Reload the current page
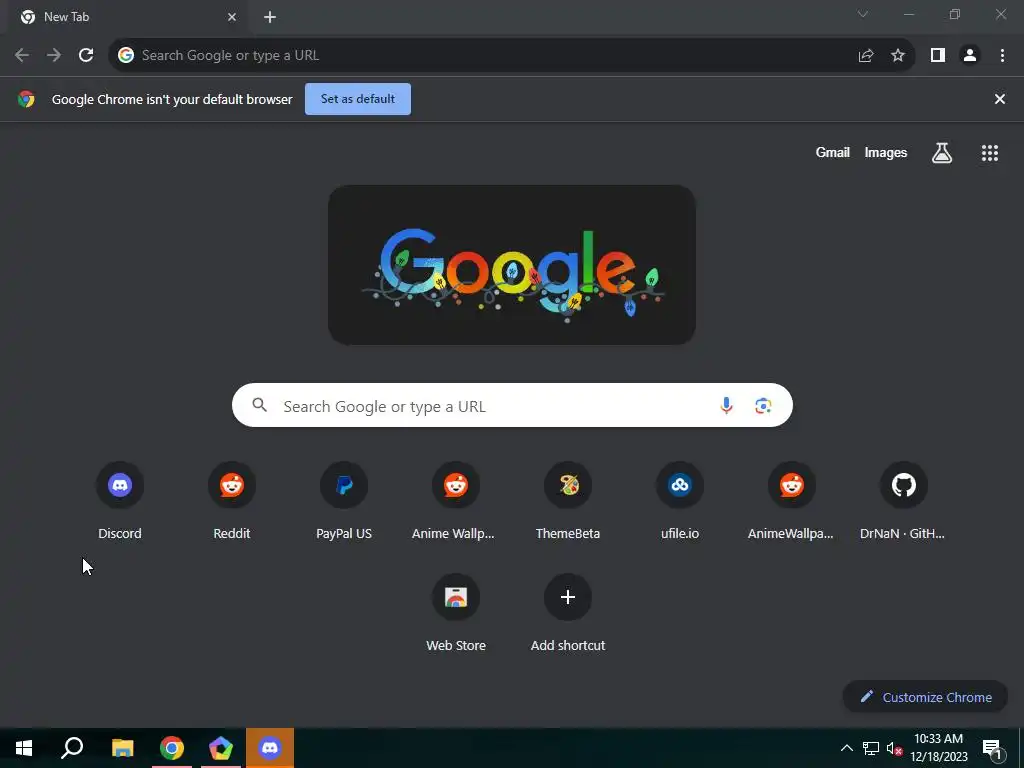The width and height of the screenshot is (1024, 768). 86,56
